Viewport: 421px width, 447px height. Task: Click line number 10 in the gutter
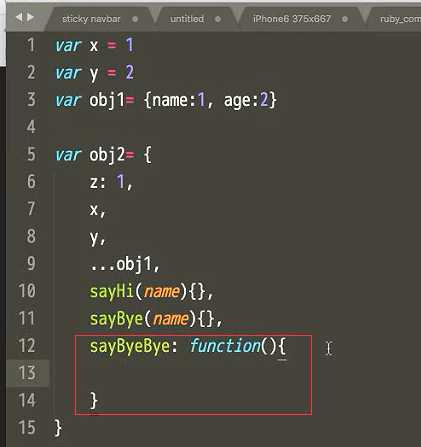tap(27, 291)
